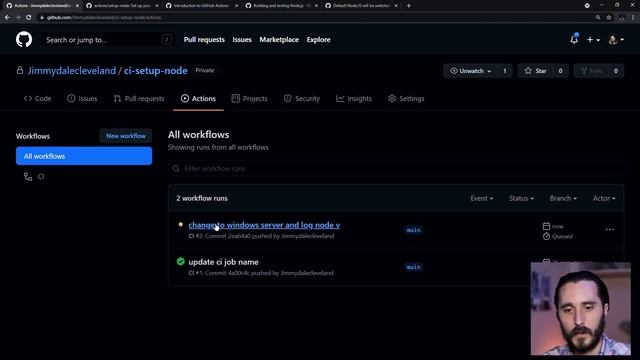Click the Insights graph icon

(x=340, y=98)
